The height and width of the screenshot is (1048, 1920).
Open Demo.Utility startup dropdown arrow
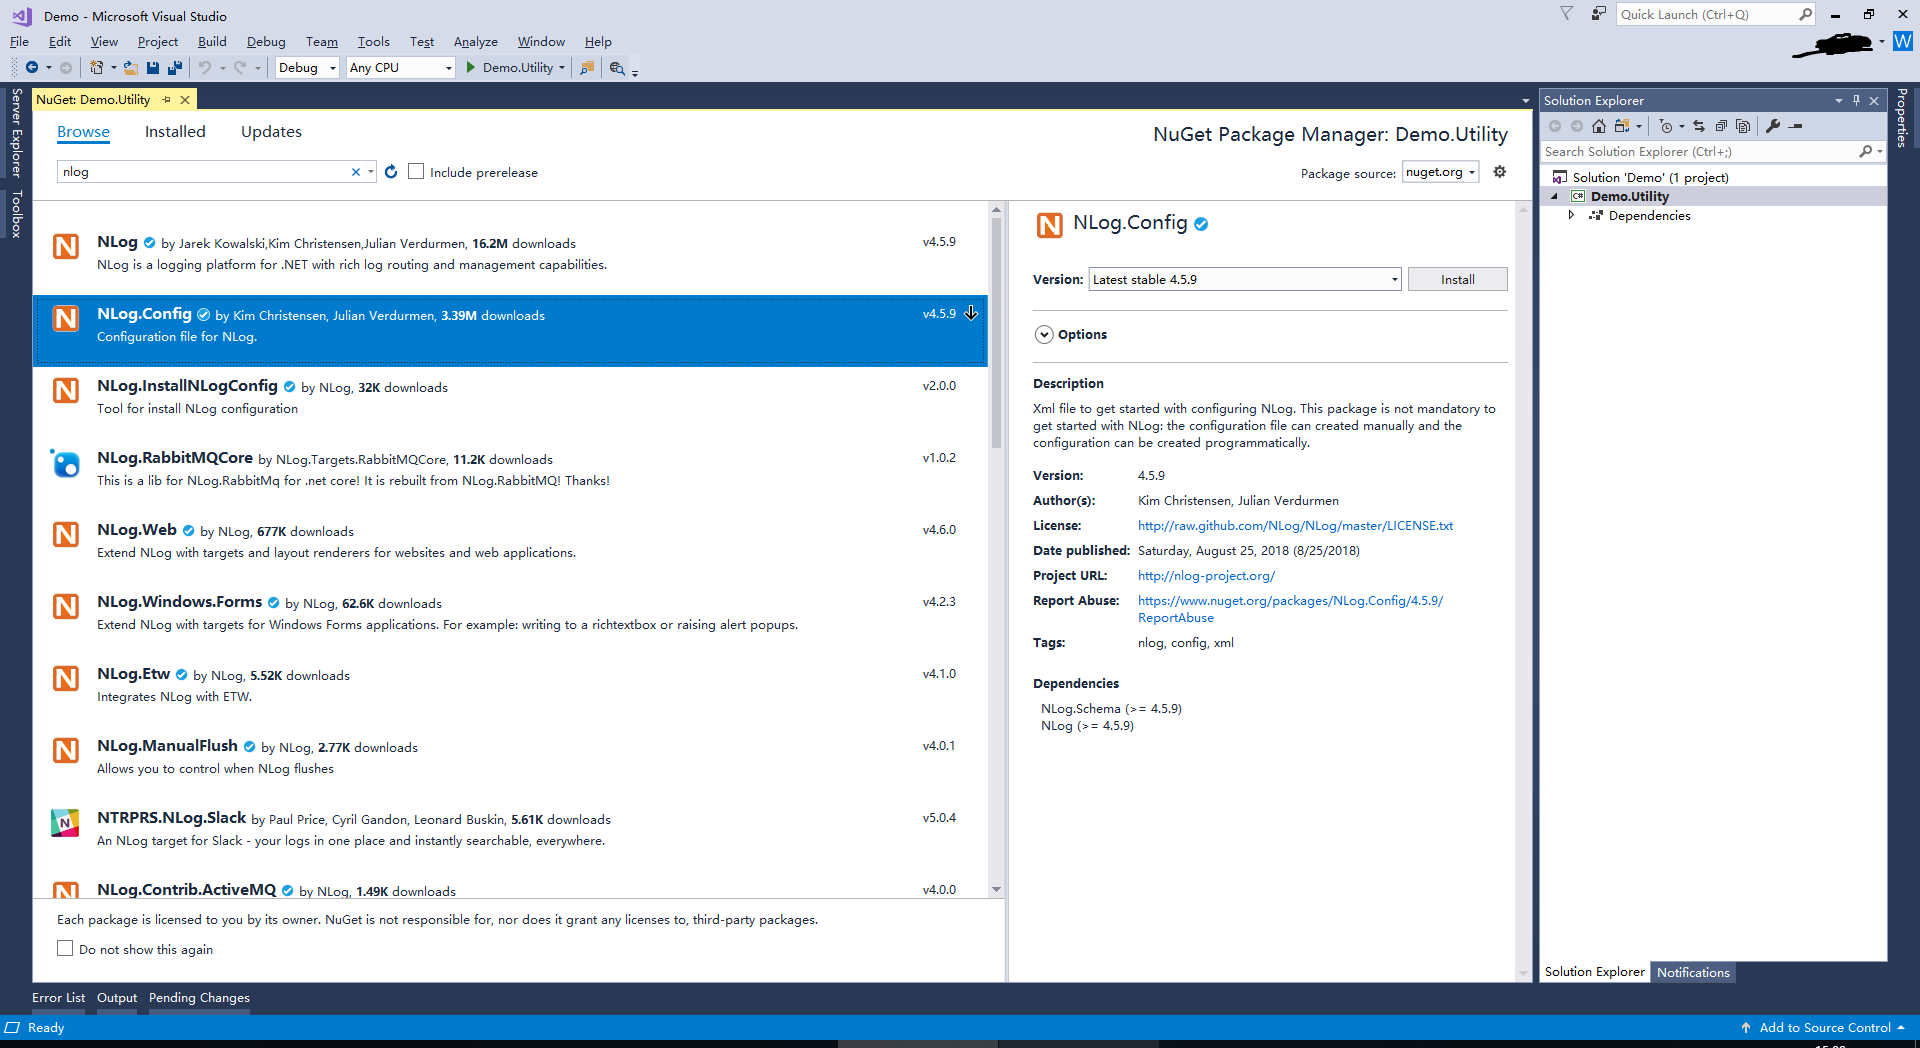click(x=562, y=68)
